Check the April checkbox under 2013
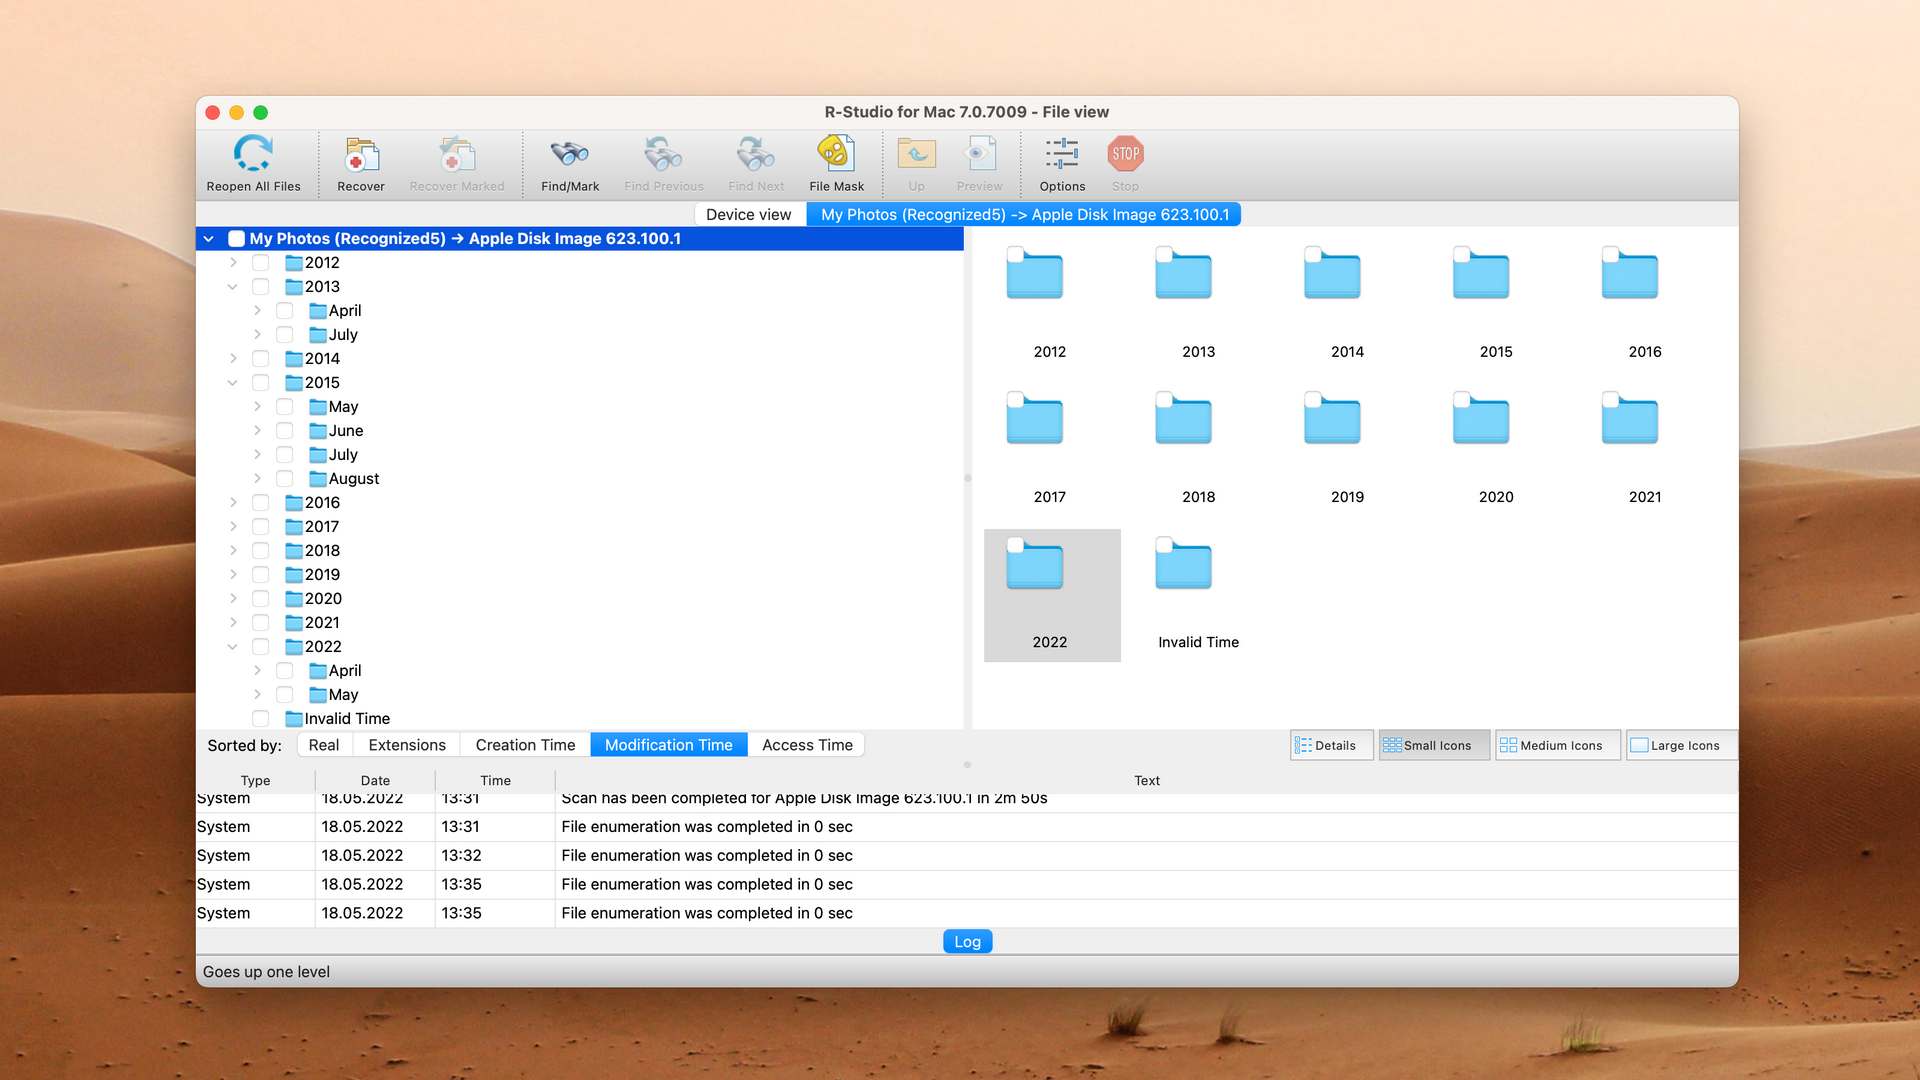1920x1080 pixels. pyautogui.click(x=284, y=310)
